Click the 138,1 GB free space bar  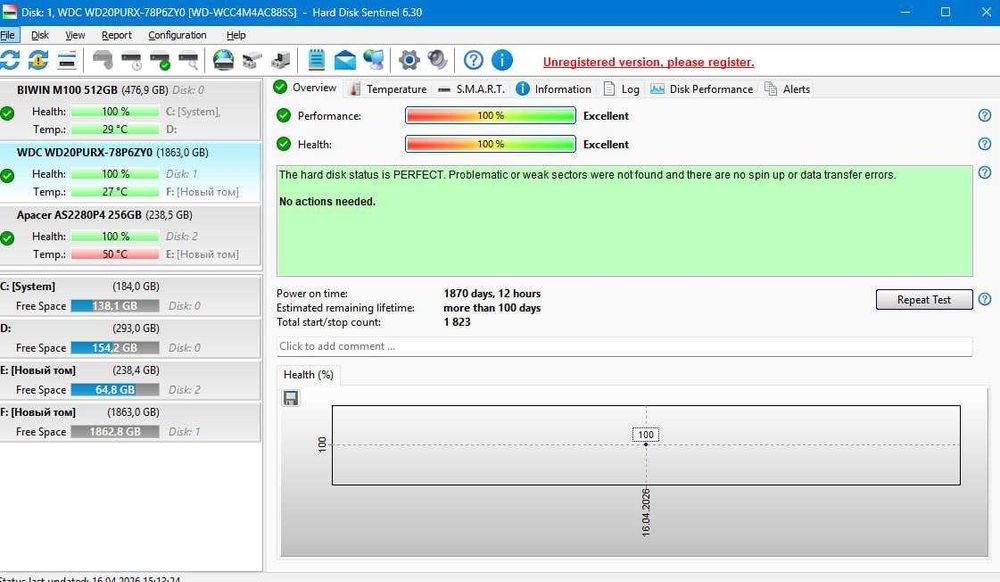[x=115, y=306]
